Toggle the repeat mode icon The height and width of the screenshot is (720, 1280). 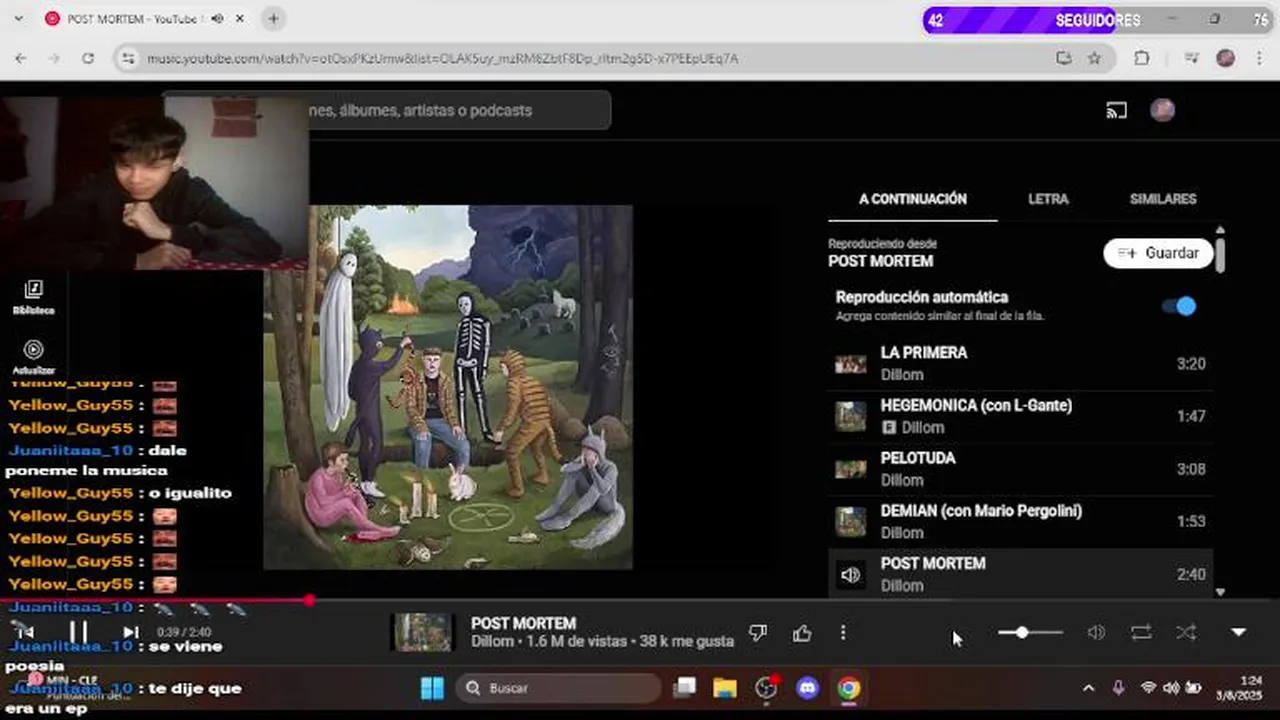(x=1141, y=633)
